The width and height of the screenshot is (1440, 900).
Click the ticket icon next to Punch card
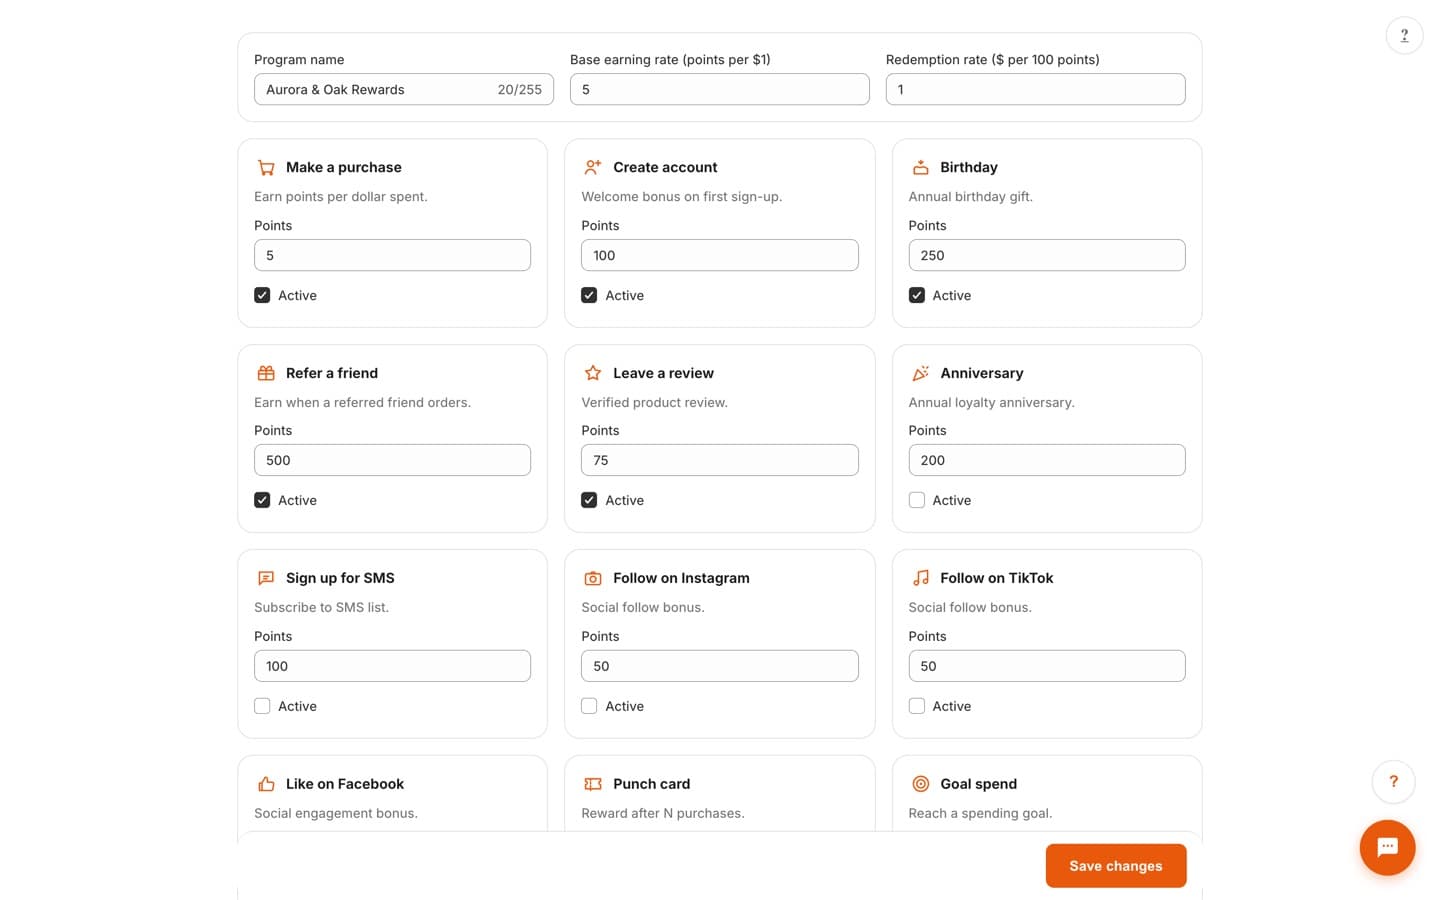(593, 784)
